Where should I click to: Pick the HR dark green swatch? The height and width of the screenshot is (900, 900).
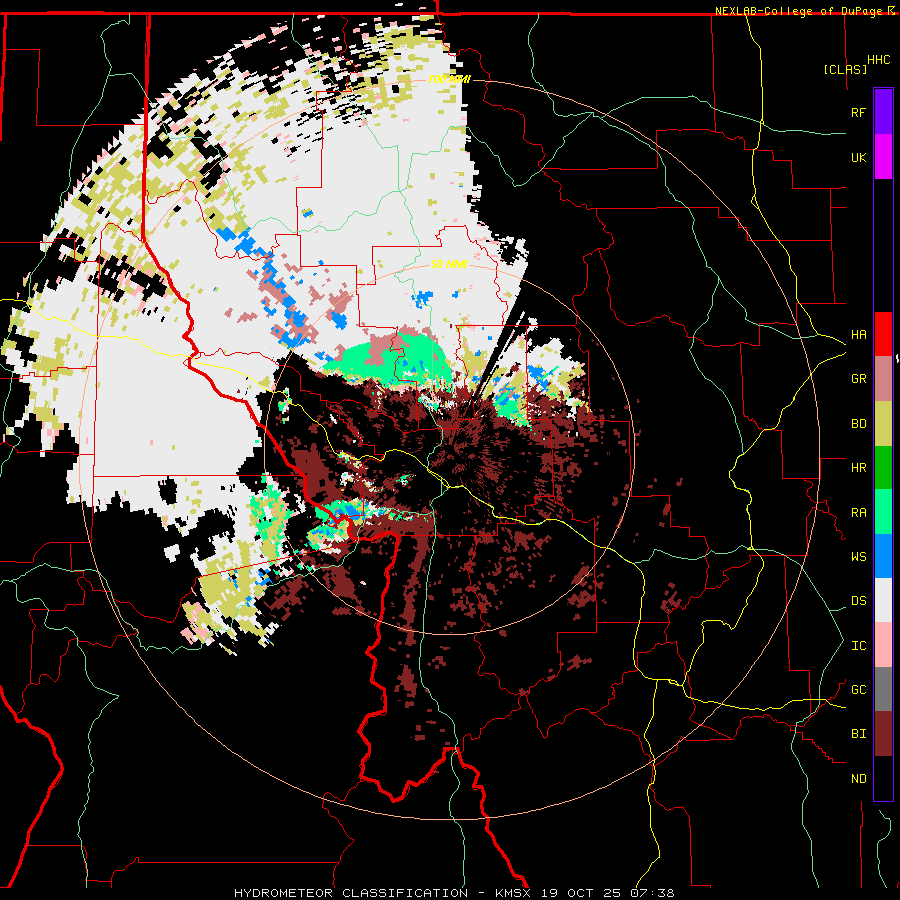point(883,468)
